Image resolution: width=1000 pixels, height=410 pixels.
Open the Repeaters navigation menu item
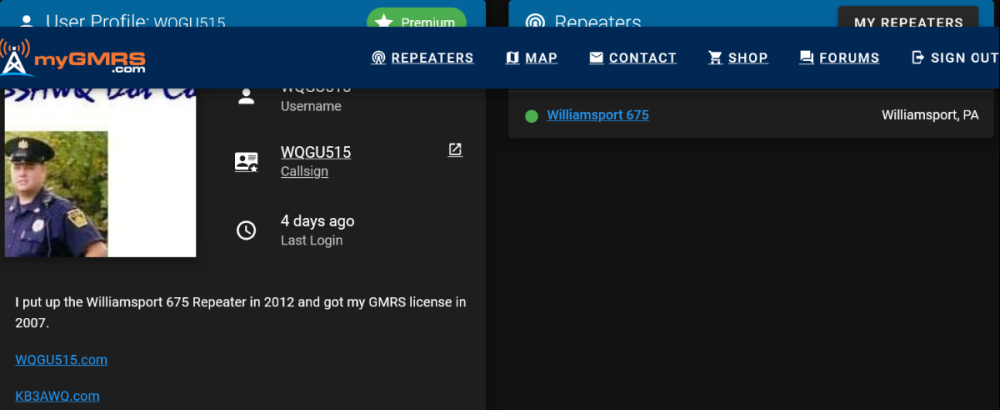point(422,58)
